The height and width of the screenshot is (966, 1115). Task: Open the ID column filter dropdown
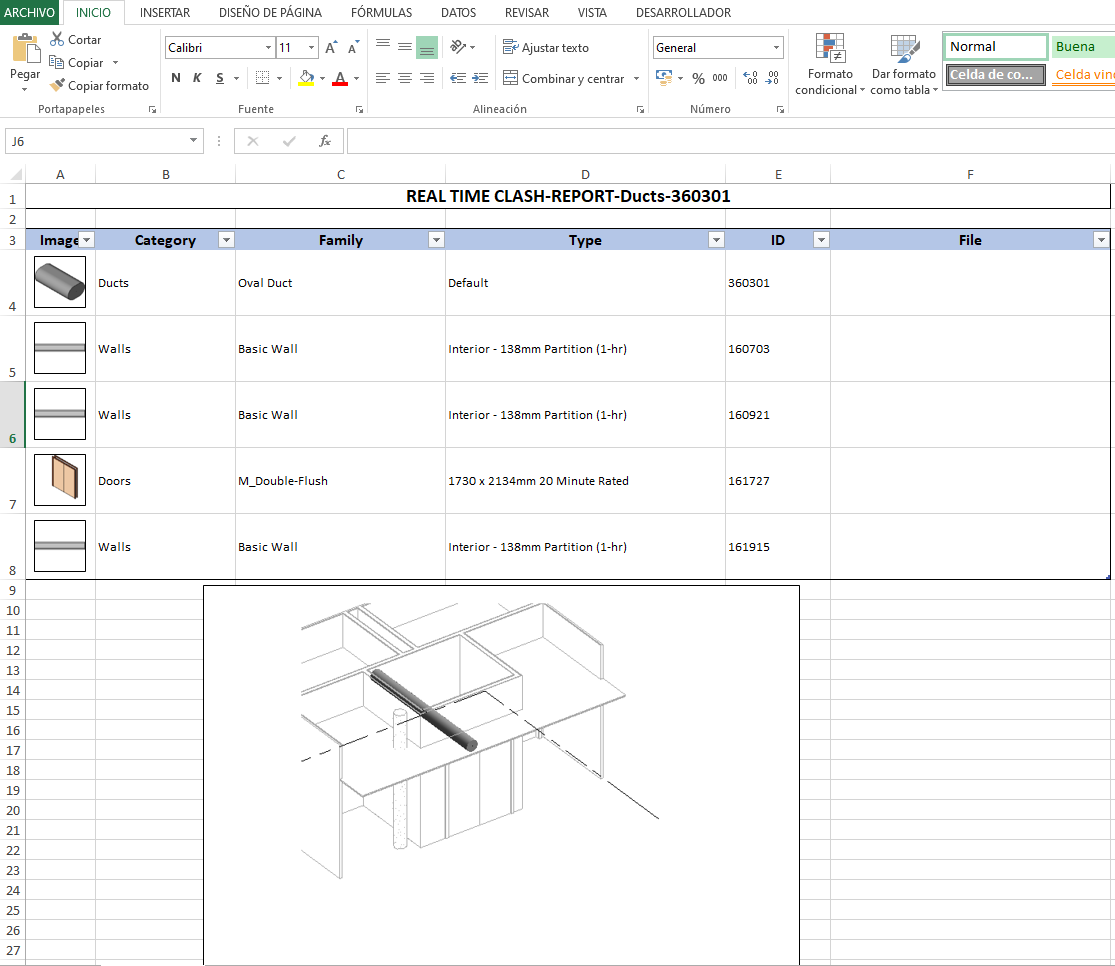[x=821, y=240]
